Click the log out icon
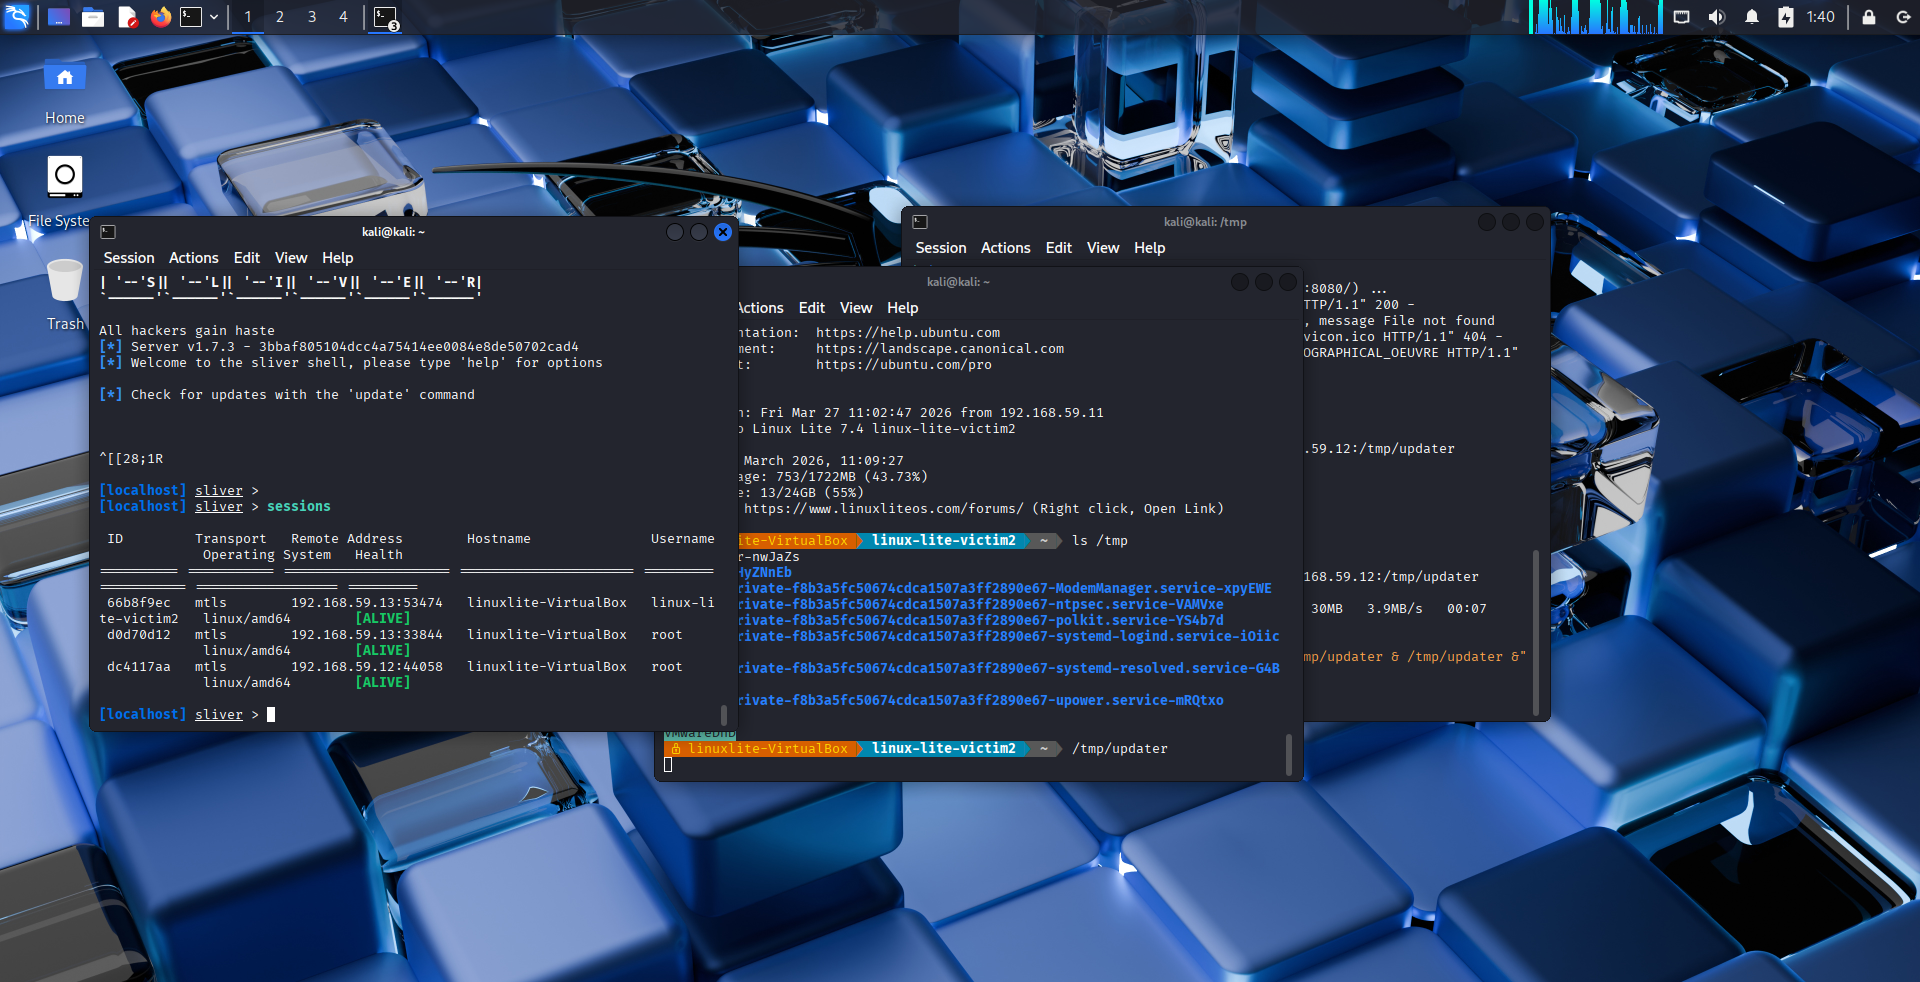The height and width of the screenshot is (982, 1920). tap(1903, 17)
